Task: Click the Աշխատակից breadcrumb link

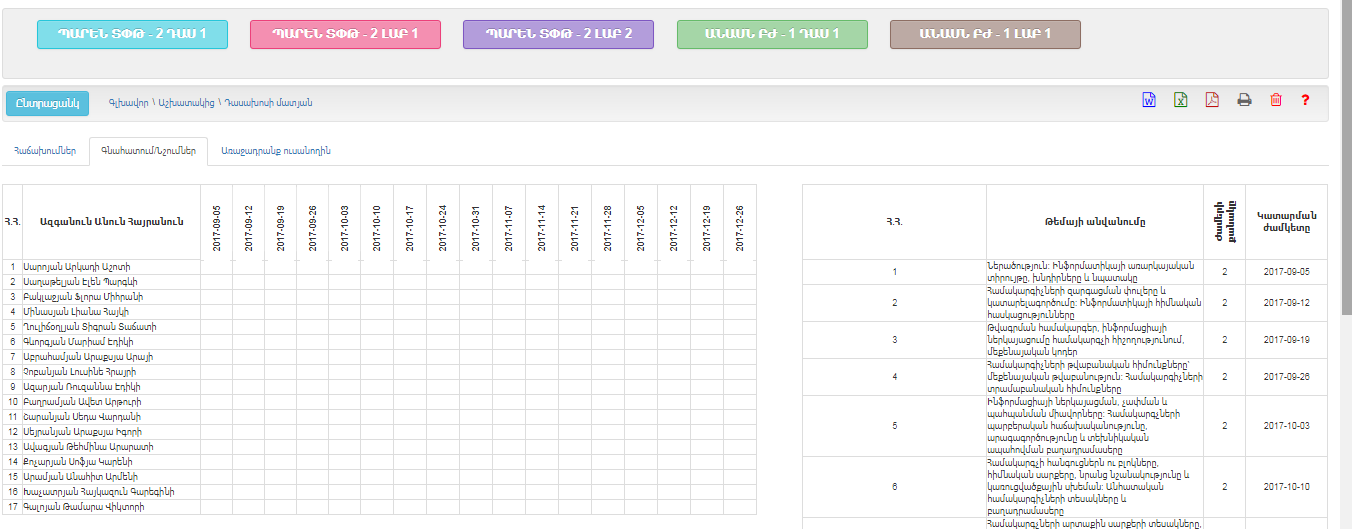Action: coord(185,103)
